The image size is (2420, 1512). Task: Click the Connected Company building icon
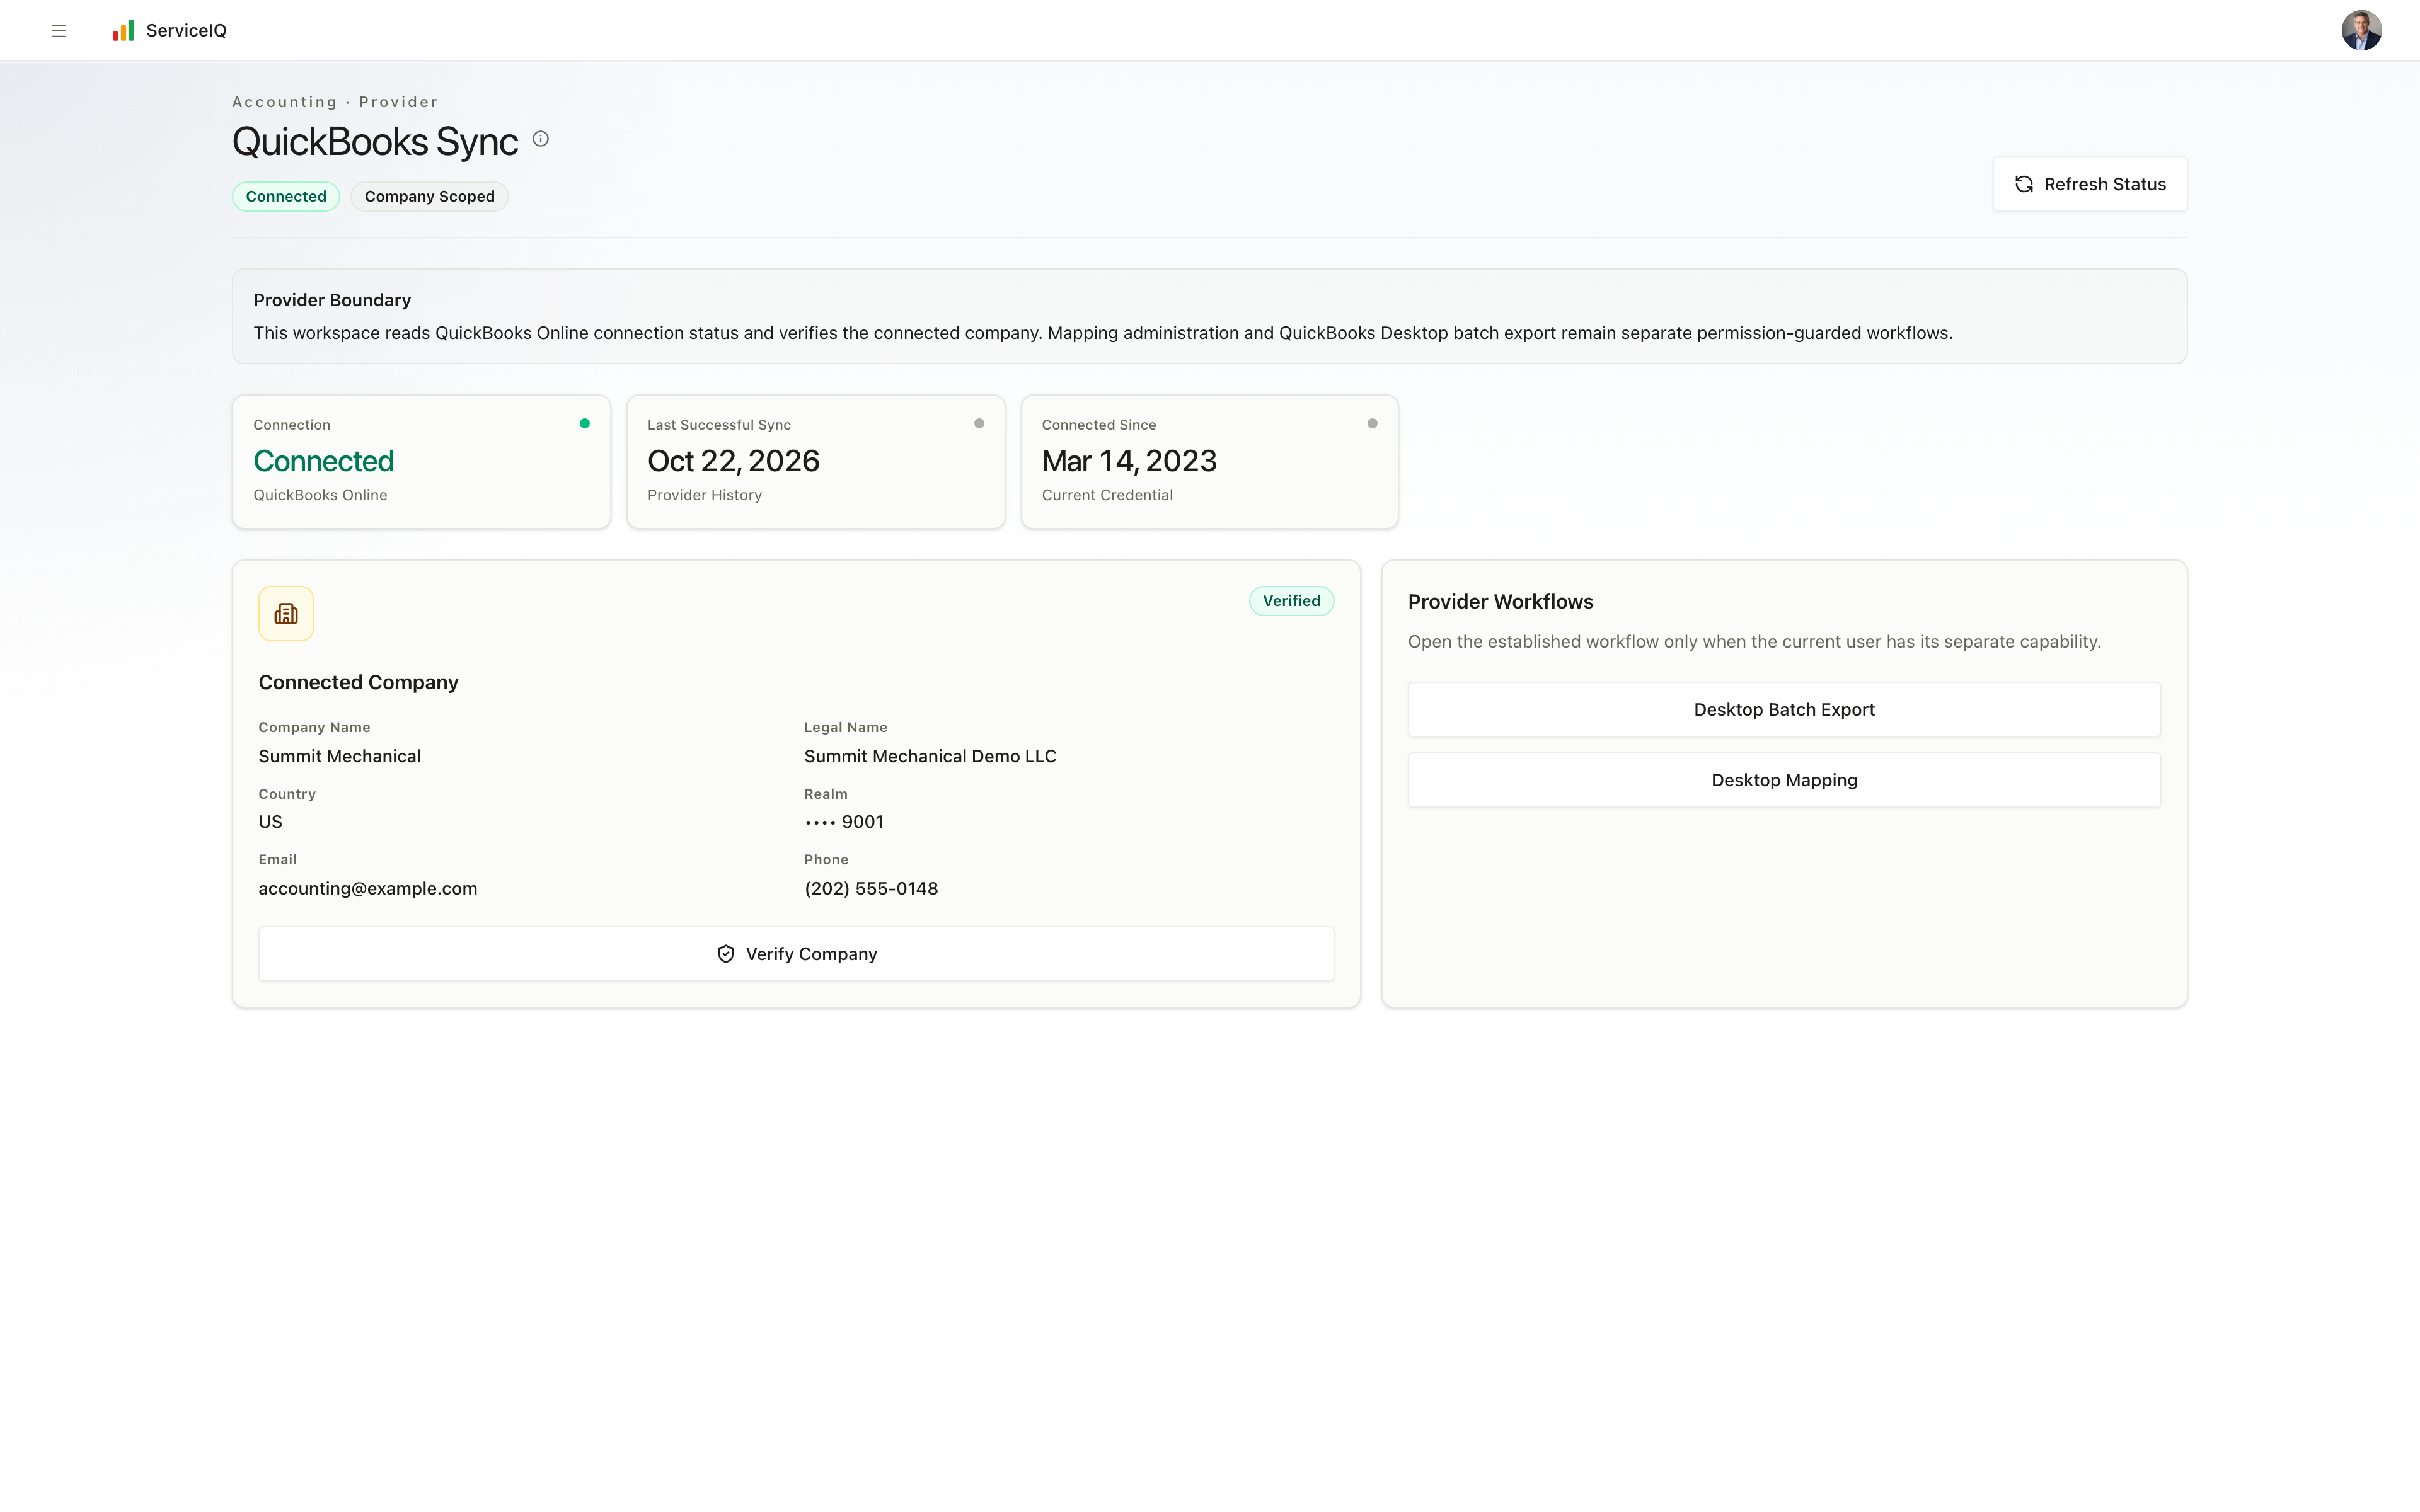click(286, 613)
